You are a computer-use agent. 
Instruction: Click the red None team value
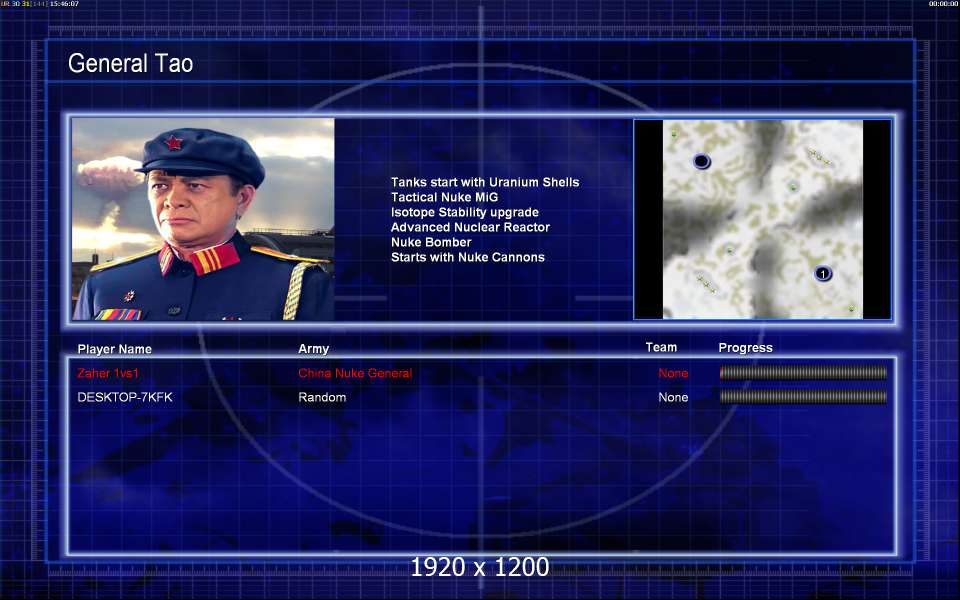pos(673,373)
